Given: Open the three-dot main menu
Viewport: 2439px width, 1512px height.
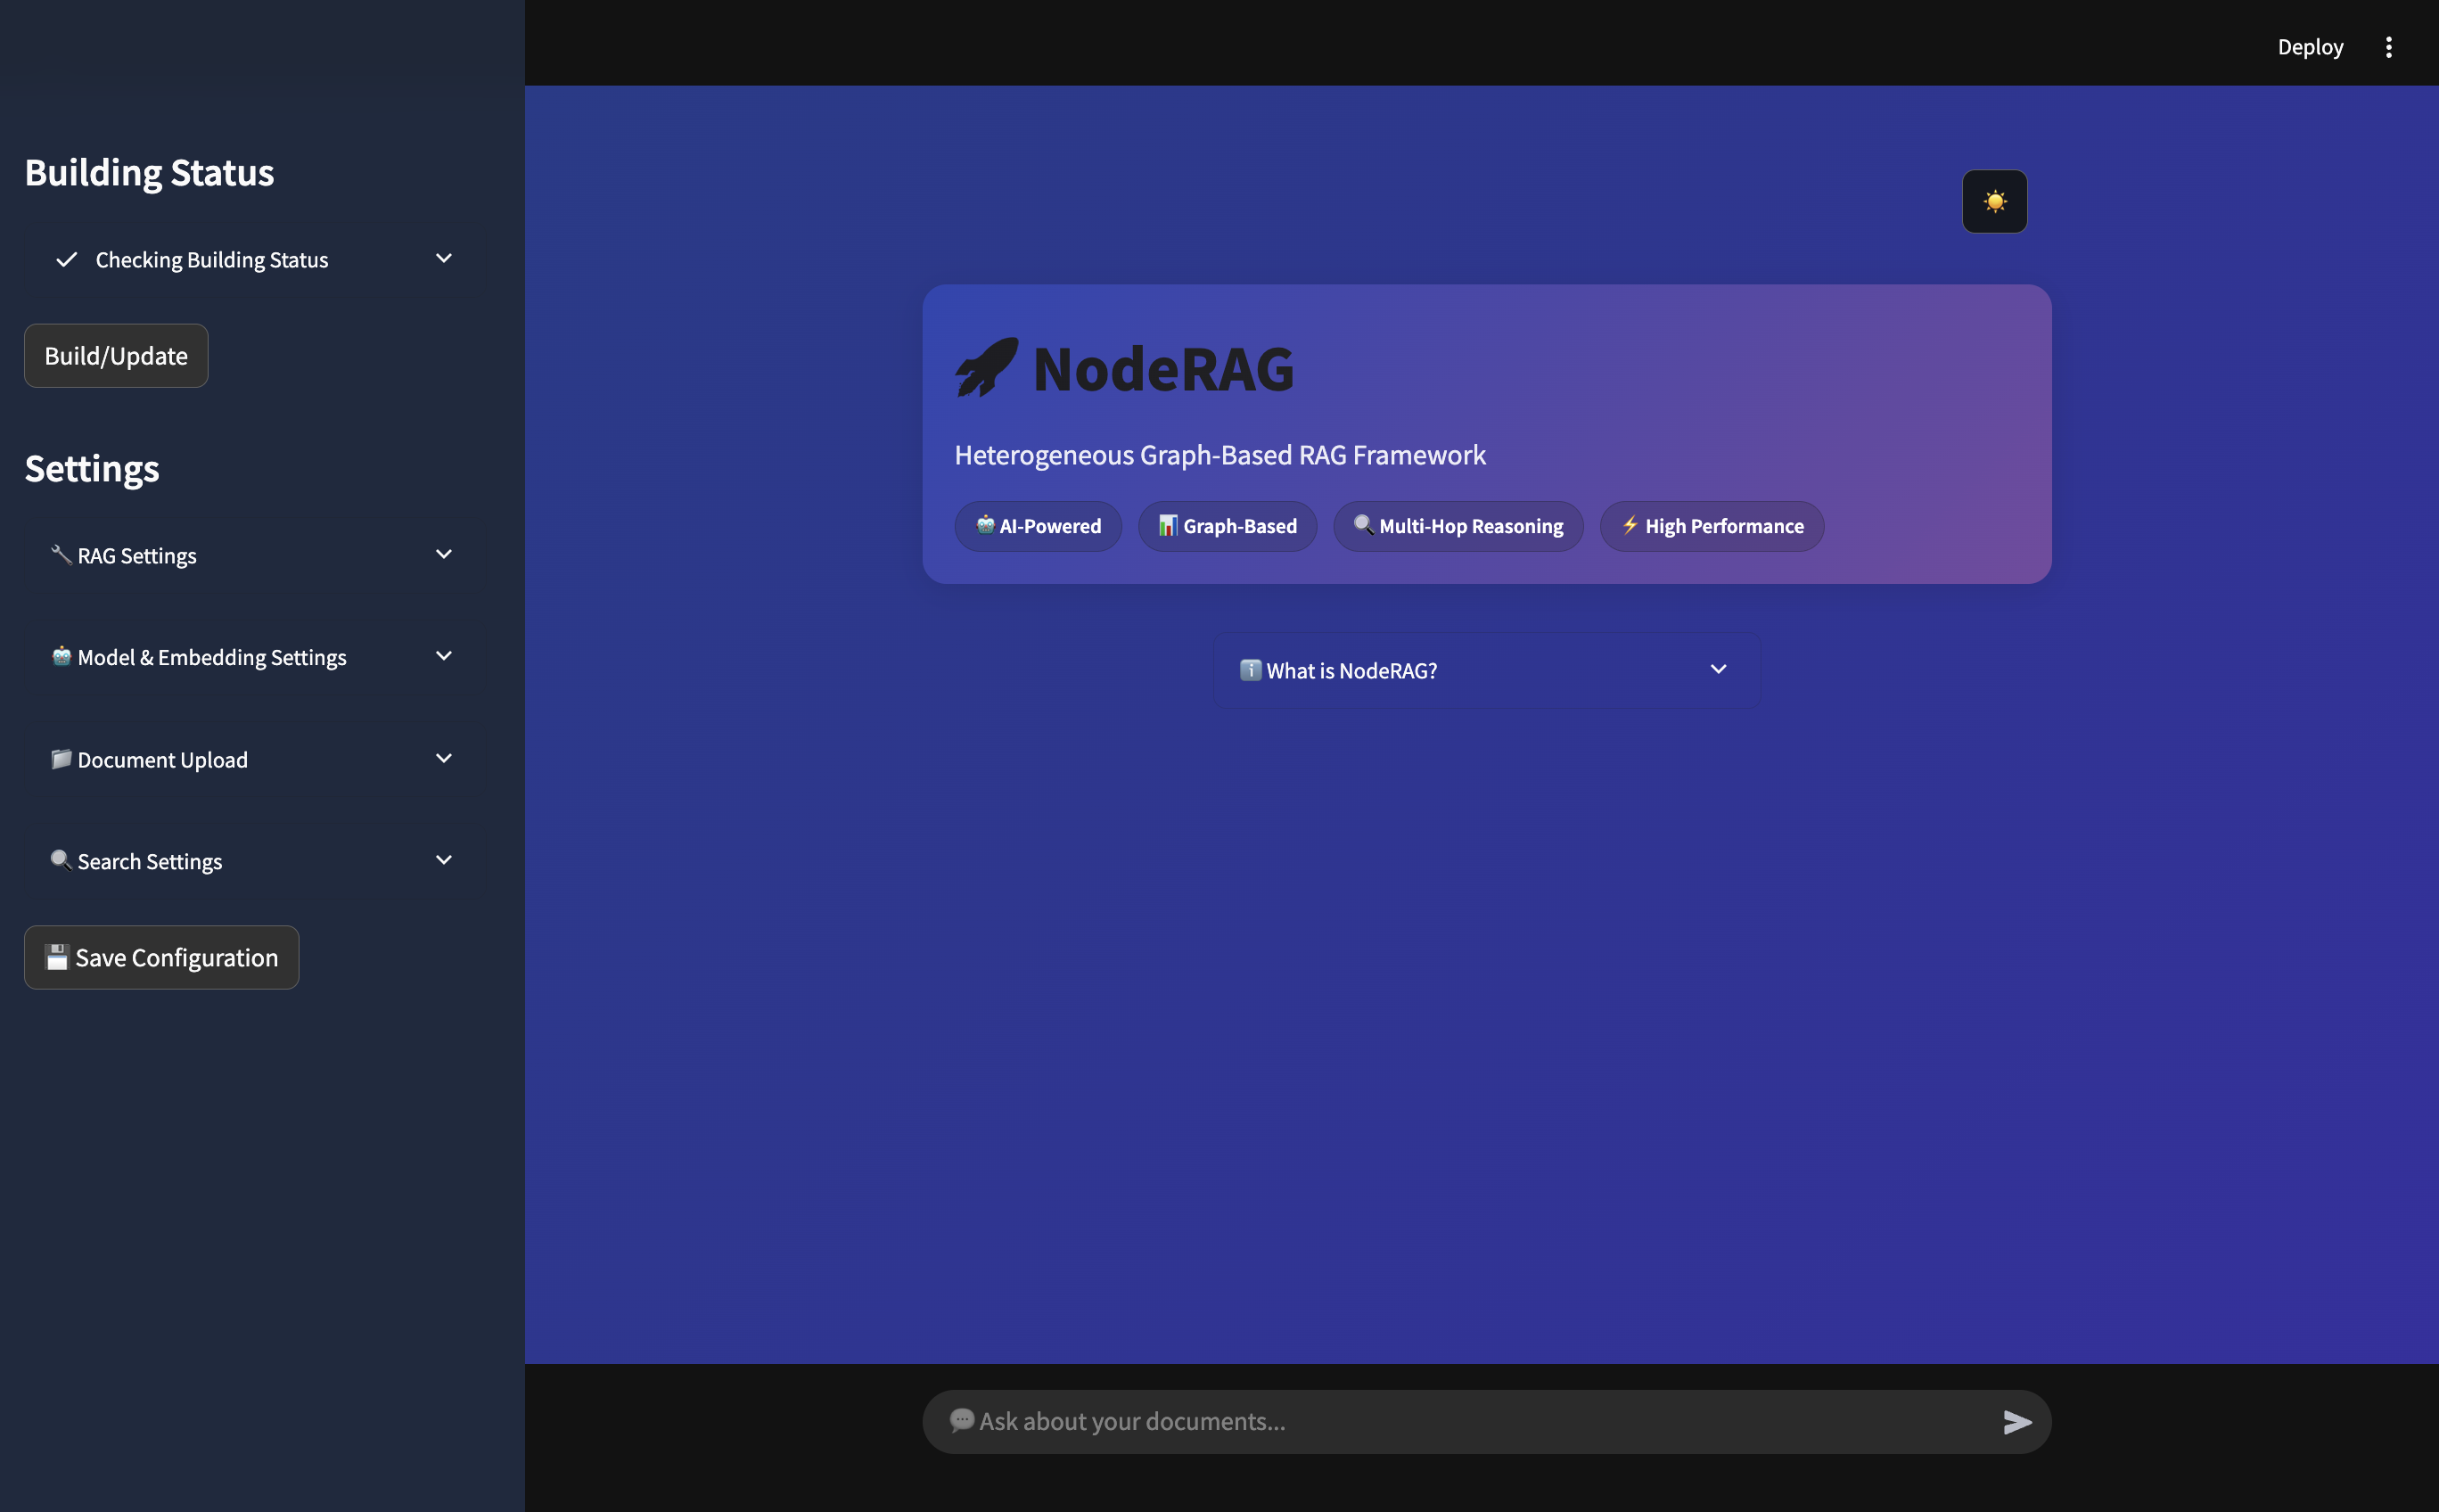Looking at the screenshot, I should [2388, 47].
